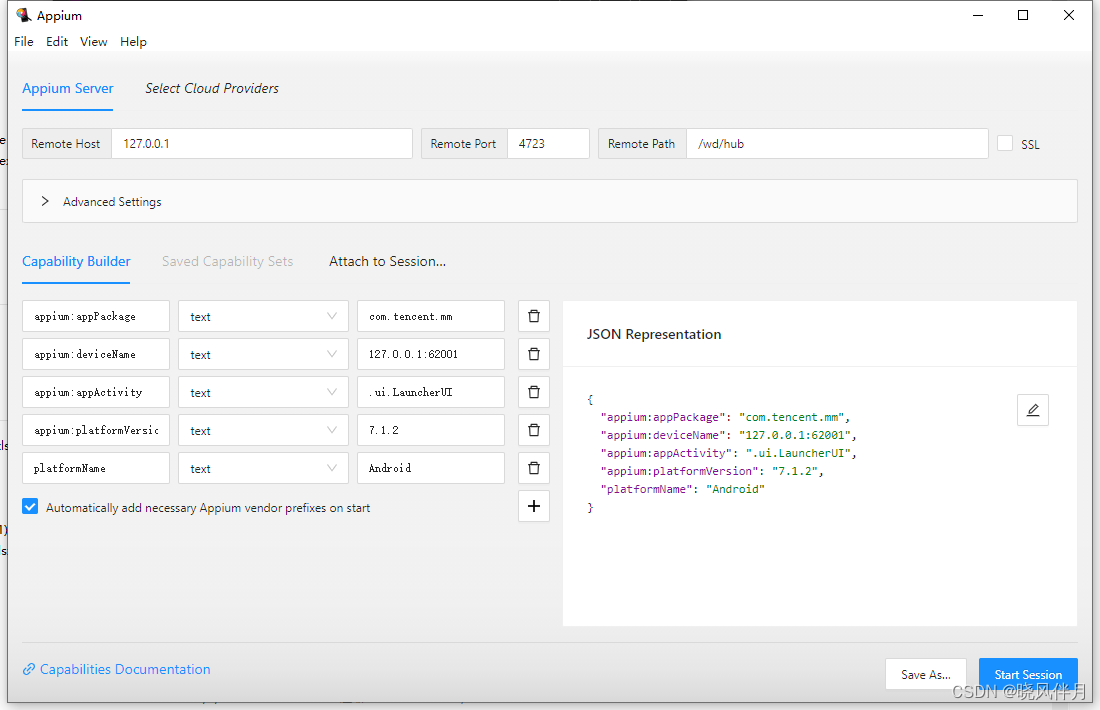
Task: Open type dropdown for platformName
Action: (263, 468)
